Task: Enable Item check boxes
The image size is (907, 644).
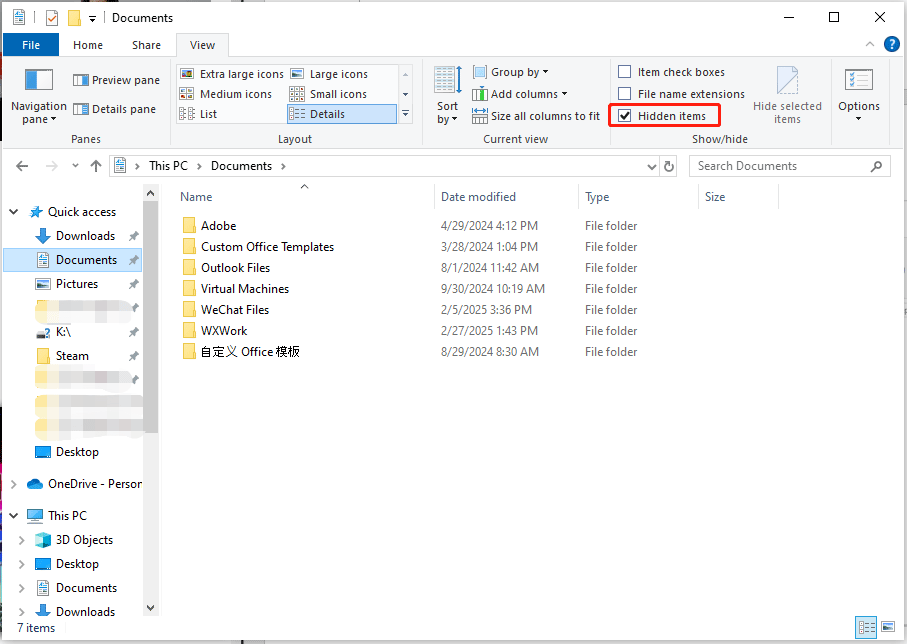Action: click(625, 71)
